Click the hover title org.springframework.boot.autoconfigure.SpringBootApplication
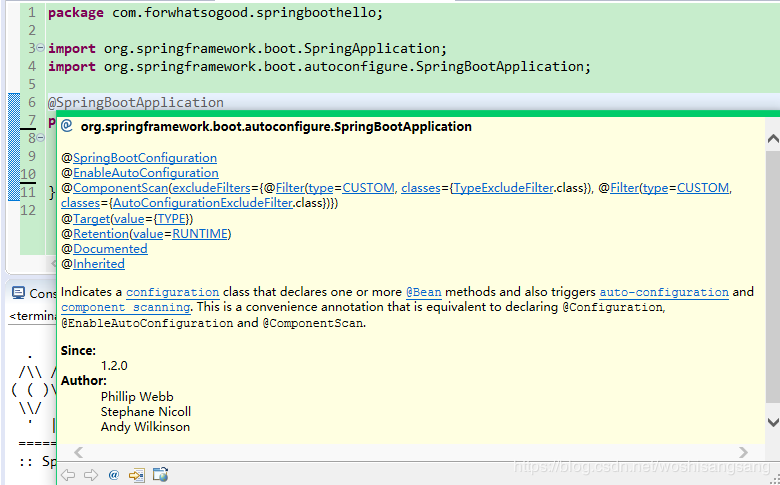 (x=276, y=126)
